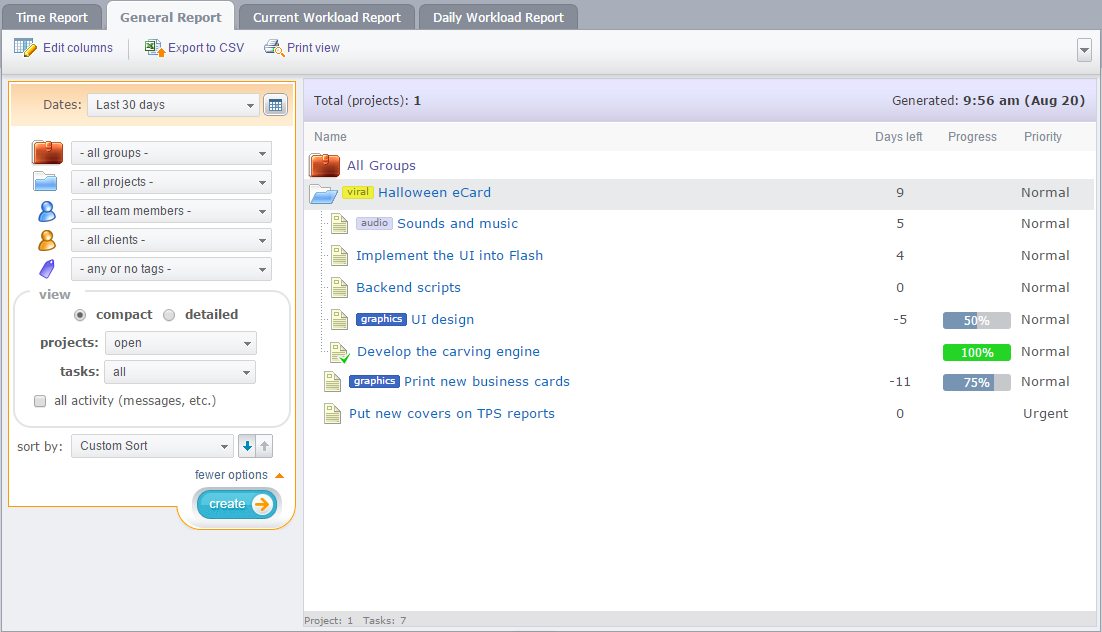Screen dimensions: 1102x632
Task: Click the All Groups briefcase icon
Action: click(x=324, y=165)
